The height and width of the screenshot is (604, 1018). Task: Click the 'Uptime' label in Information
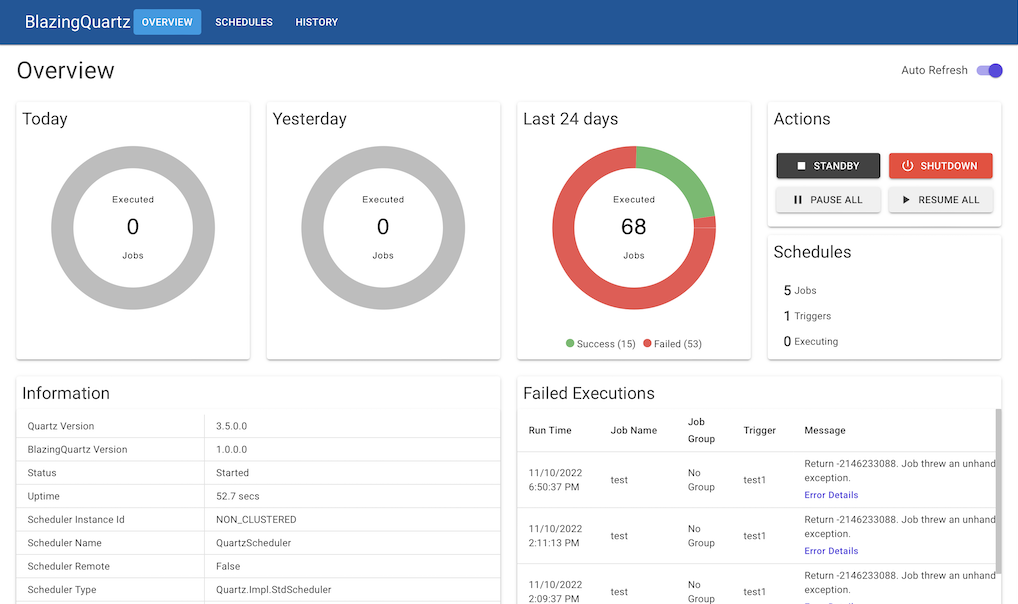[x=43, y=496]
